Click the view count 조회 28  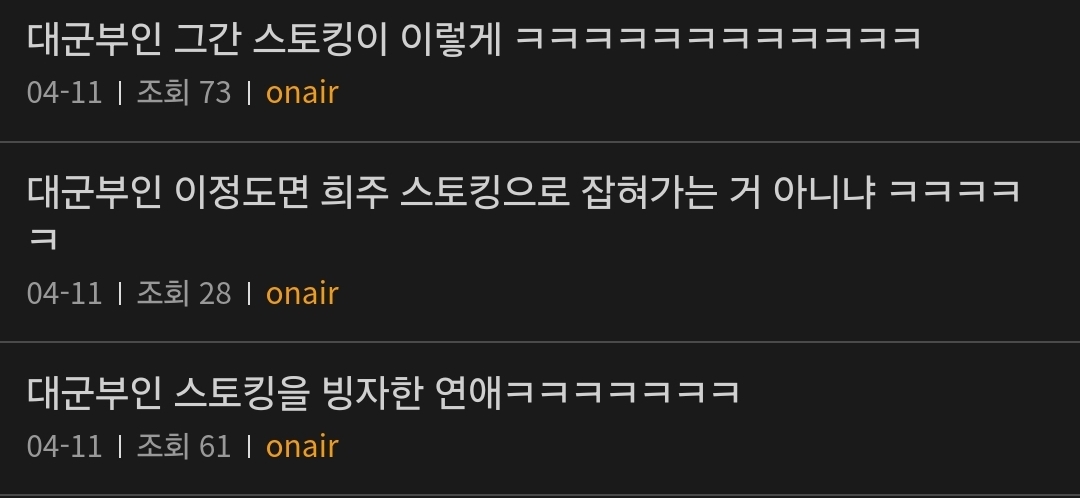184,293
